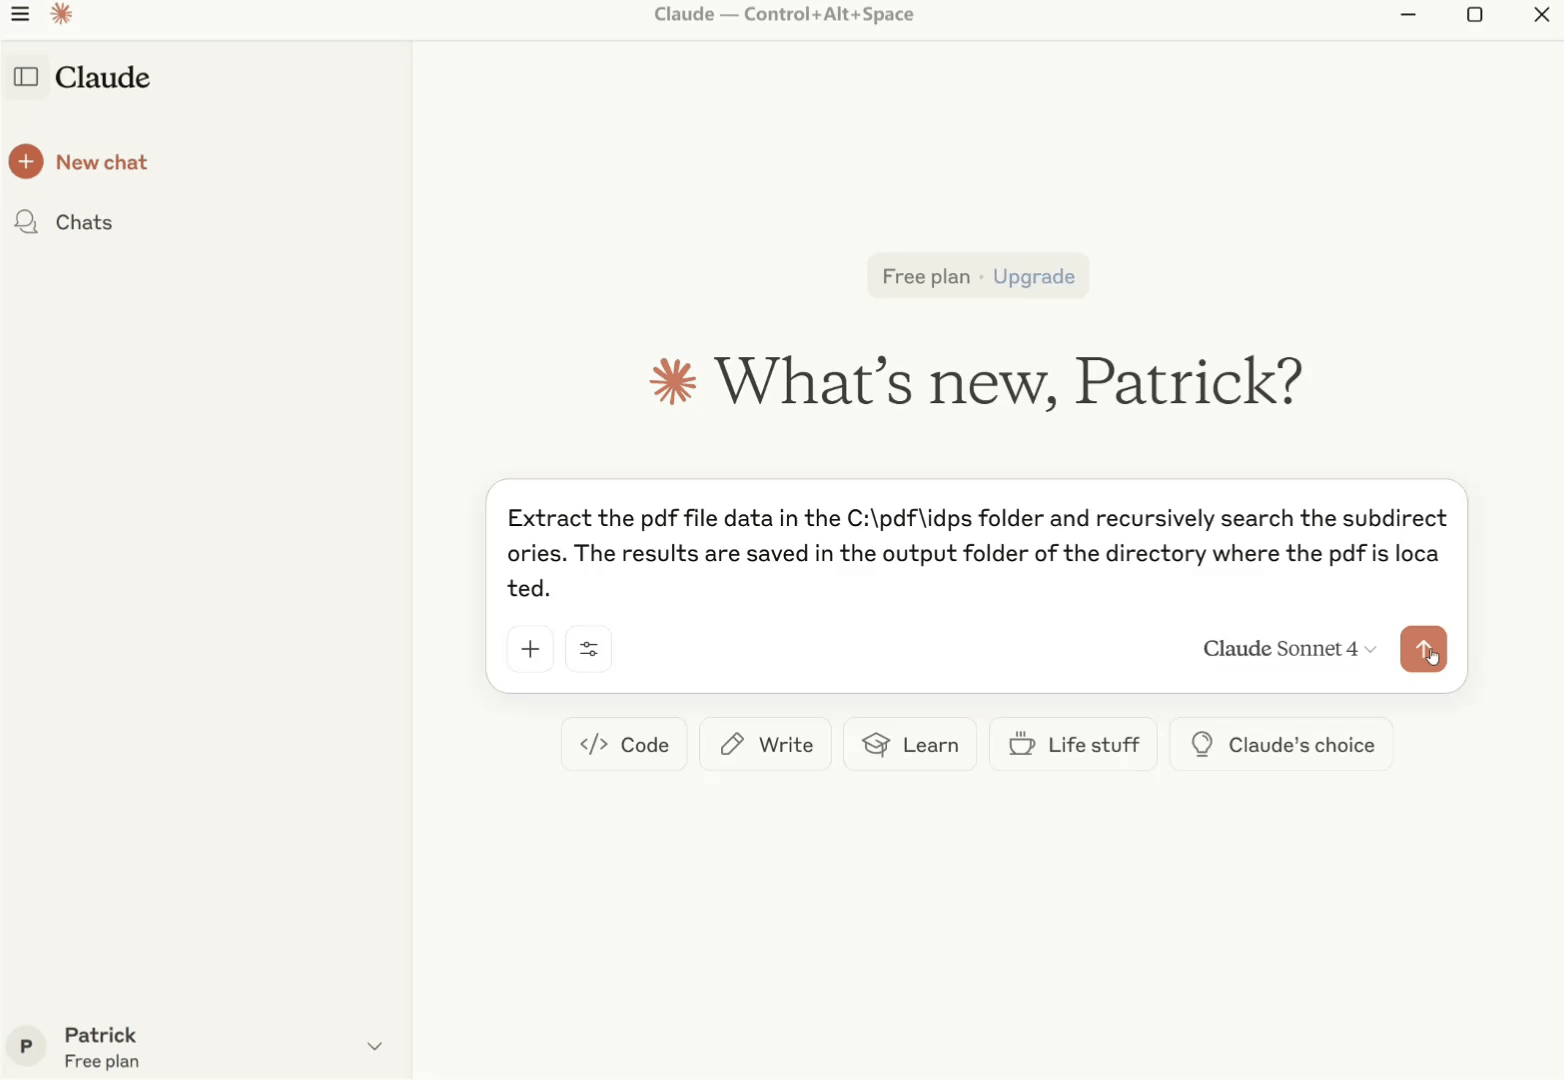Open the Chats list
The image size is (1564, 1080).
63,222
